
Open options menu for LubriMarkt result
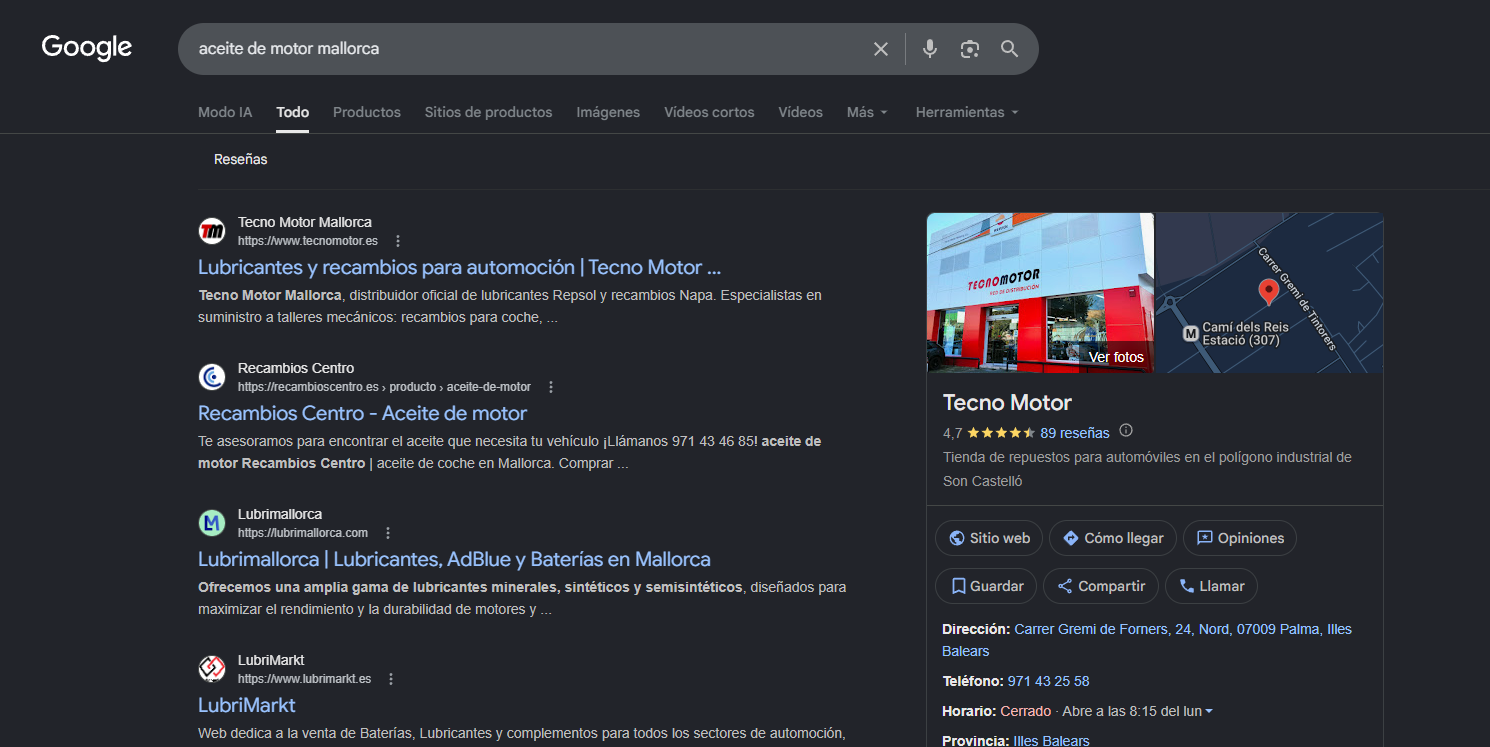(x=391, y=679)
